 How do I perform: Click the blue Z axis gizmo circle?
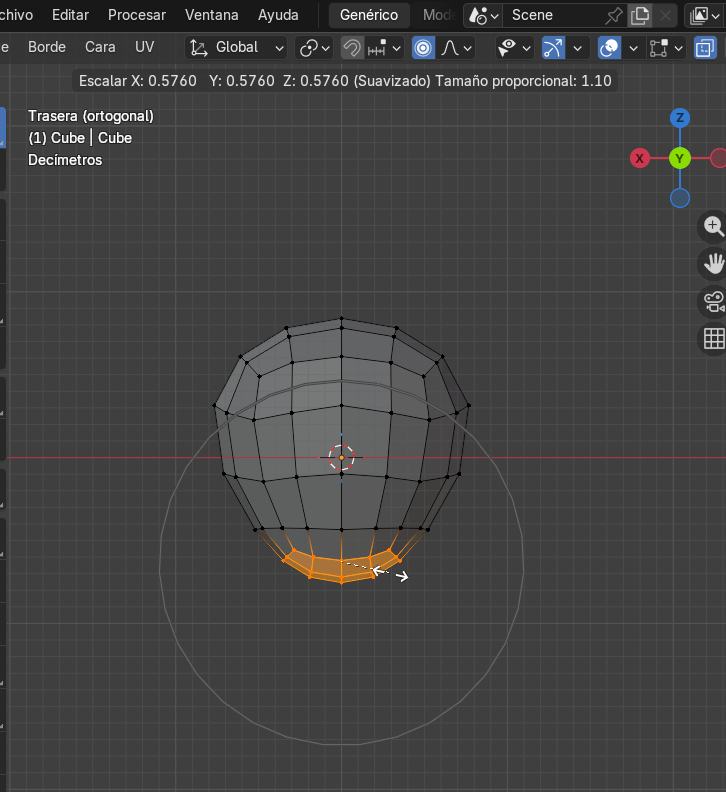pyautogui.click(x=680, y=118)
